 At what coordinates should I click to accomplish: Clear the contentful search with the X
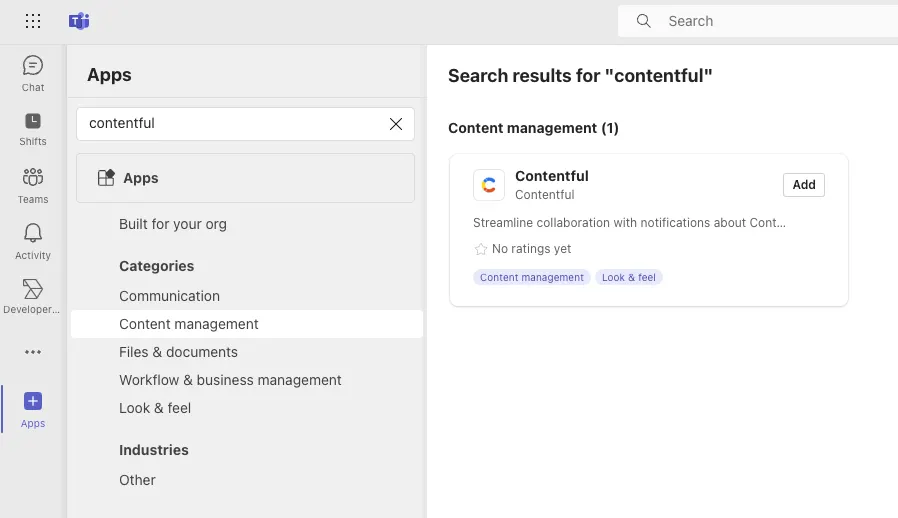pyautogui.click(x=396, y=124)
